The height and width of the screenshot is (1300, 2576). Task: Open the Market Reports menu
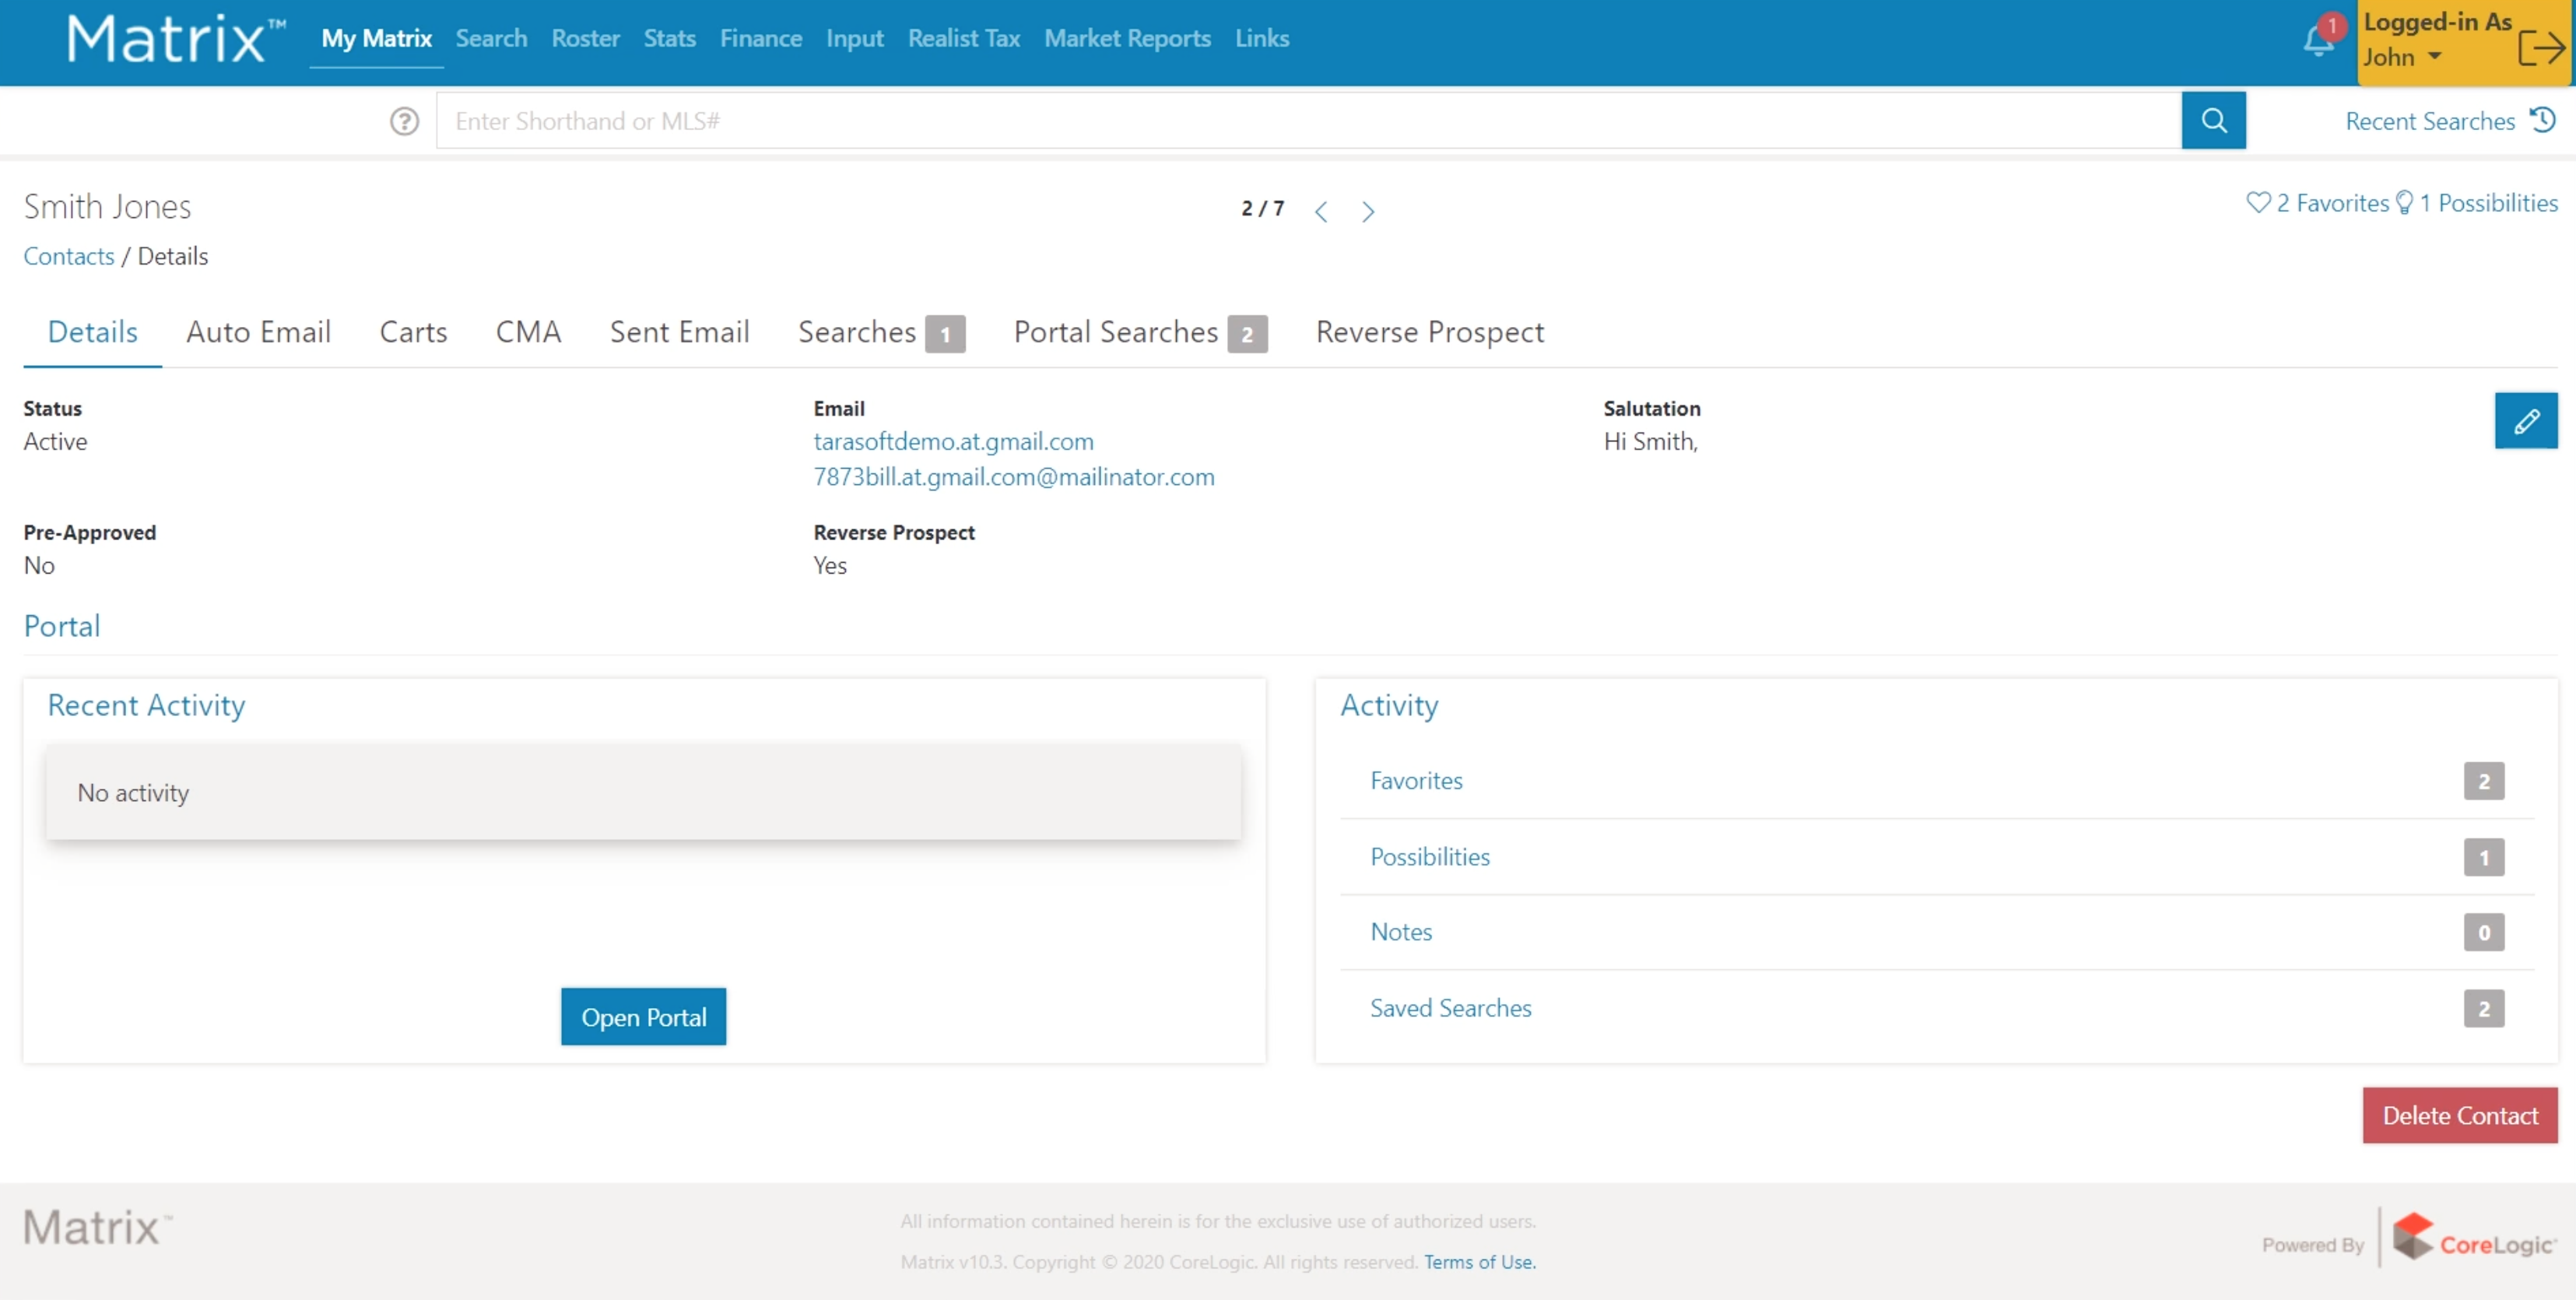tap(1127, 38)
